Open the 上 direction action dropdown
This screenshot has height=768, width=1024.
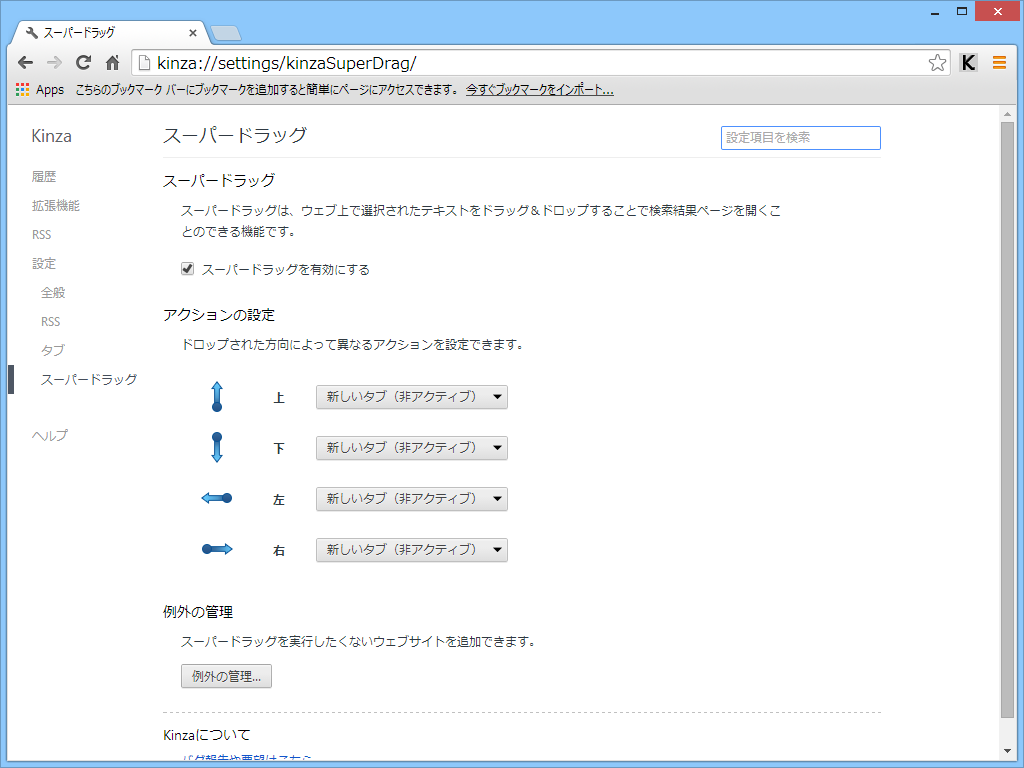pos(411,397)
